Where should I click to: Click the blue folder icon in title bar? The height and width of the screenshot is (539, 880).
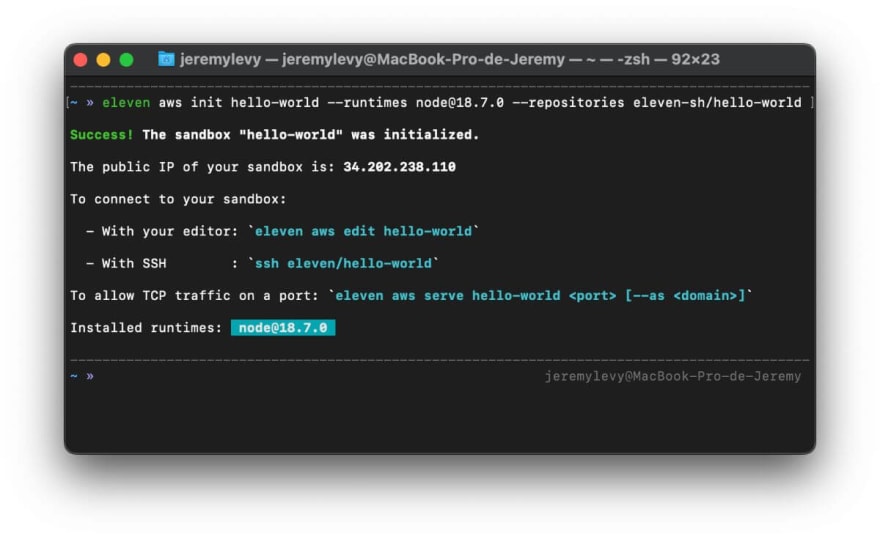coord(166,59)
